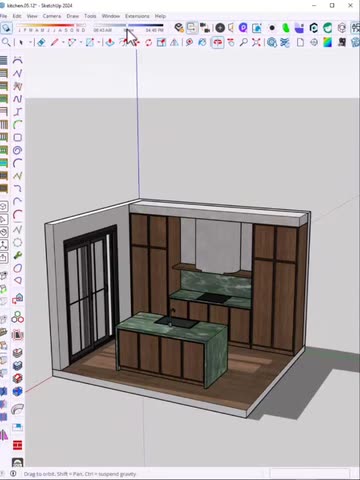Open the Extensions menu

(x=137, y=16)
